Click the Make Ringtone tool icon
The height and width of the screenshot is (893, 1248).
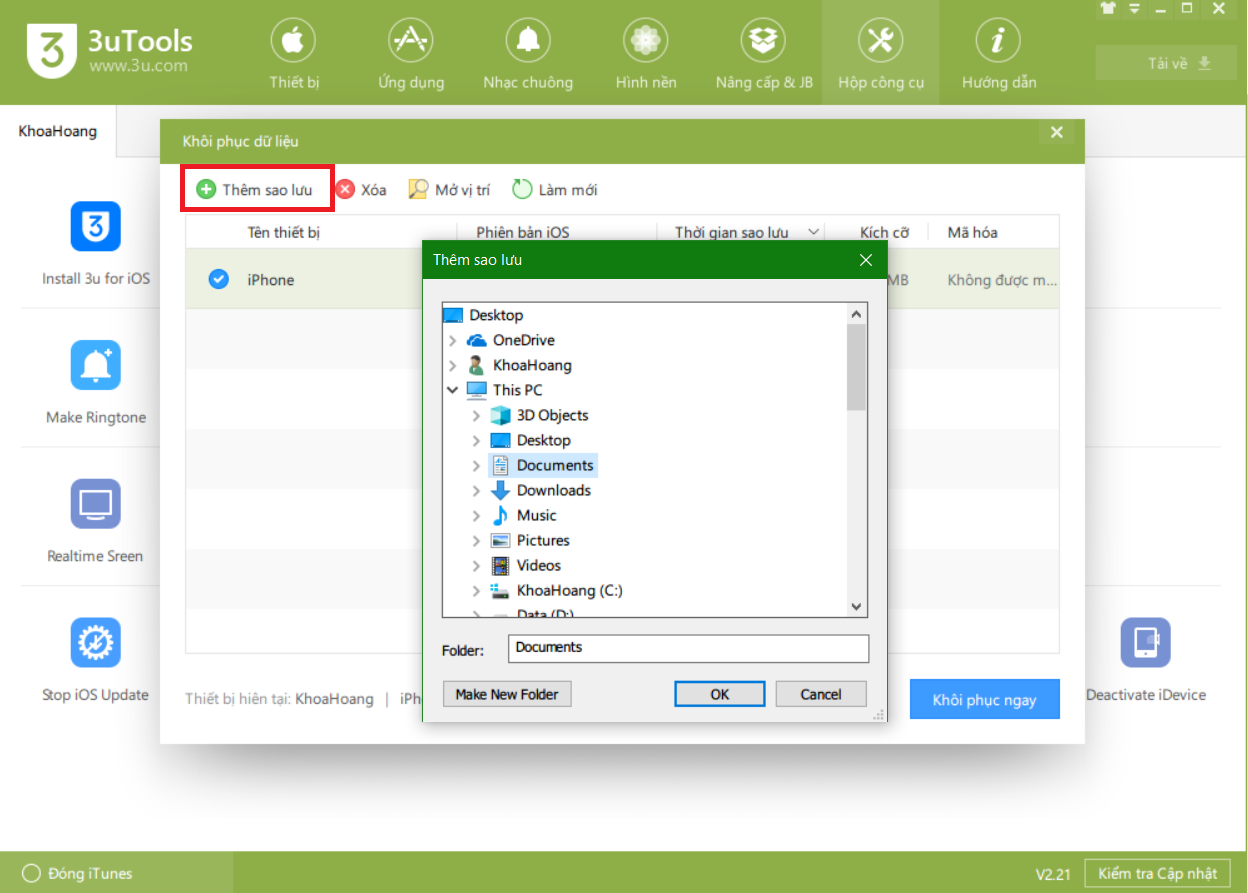pyautogui.click(x=96, y=365)
